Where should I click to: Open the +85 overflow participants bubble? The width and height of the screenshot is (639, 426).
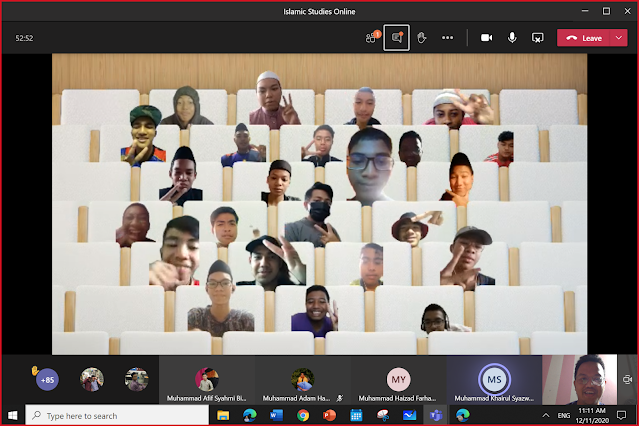(47, 380)
